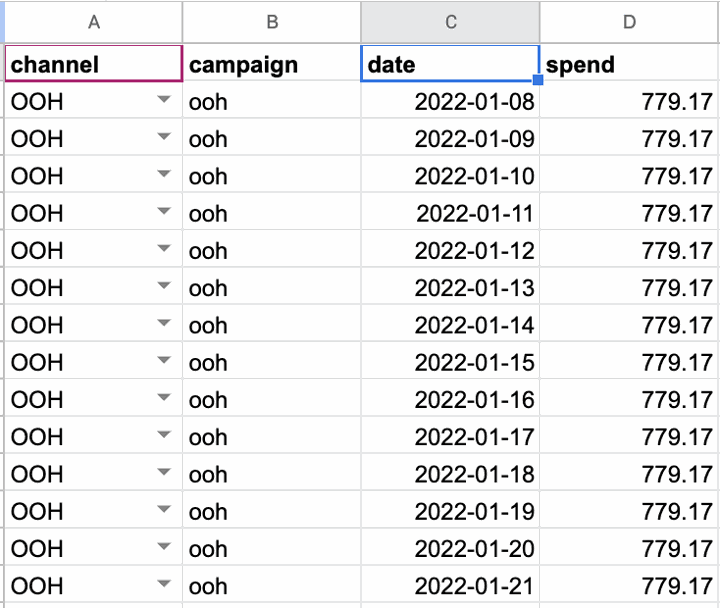This screenshot has width=720, height=608.
Task: Select column B header
Action: pyautogui.click(x=272, y=22)
